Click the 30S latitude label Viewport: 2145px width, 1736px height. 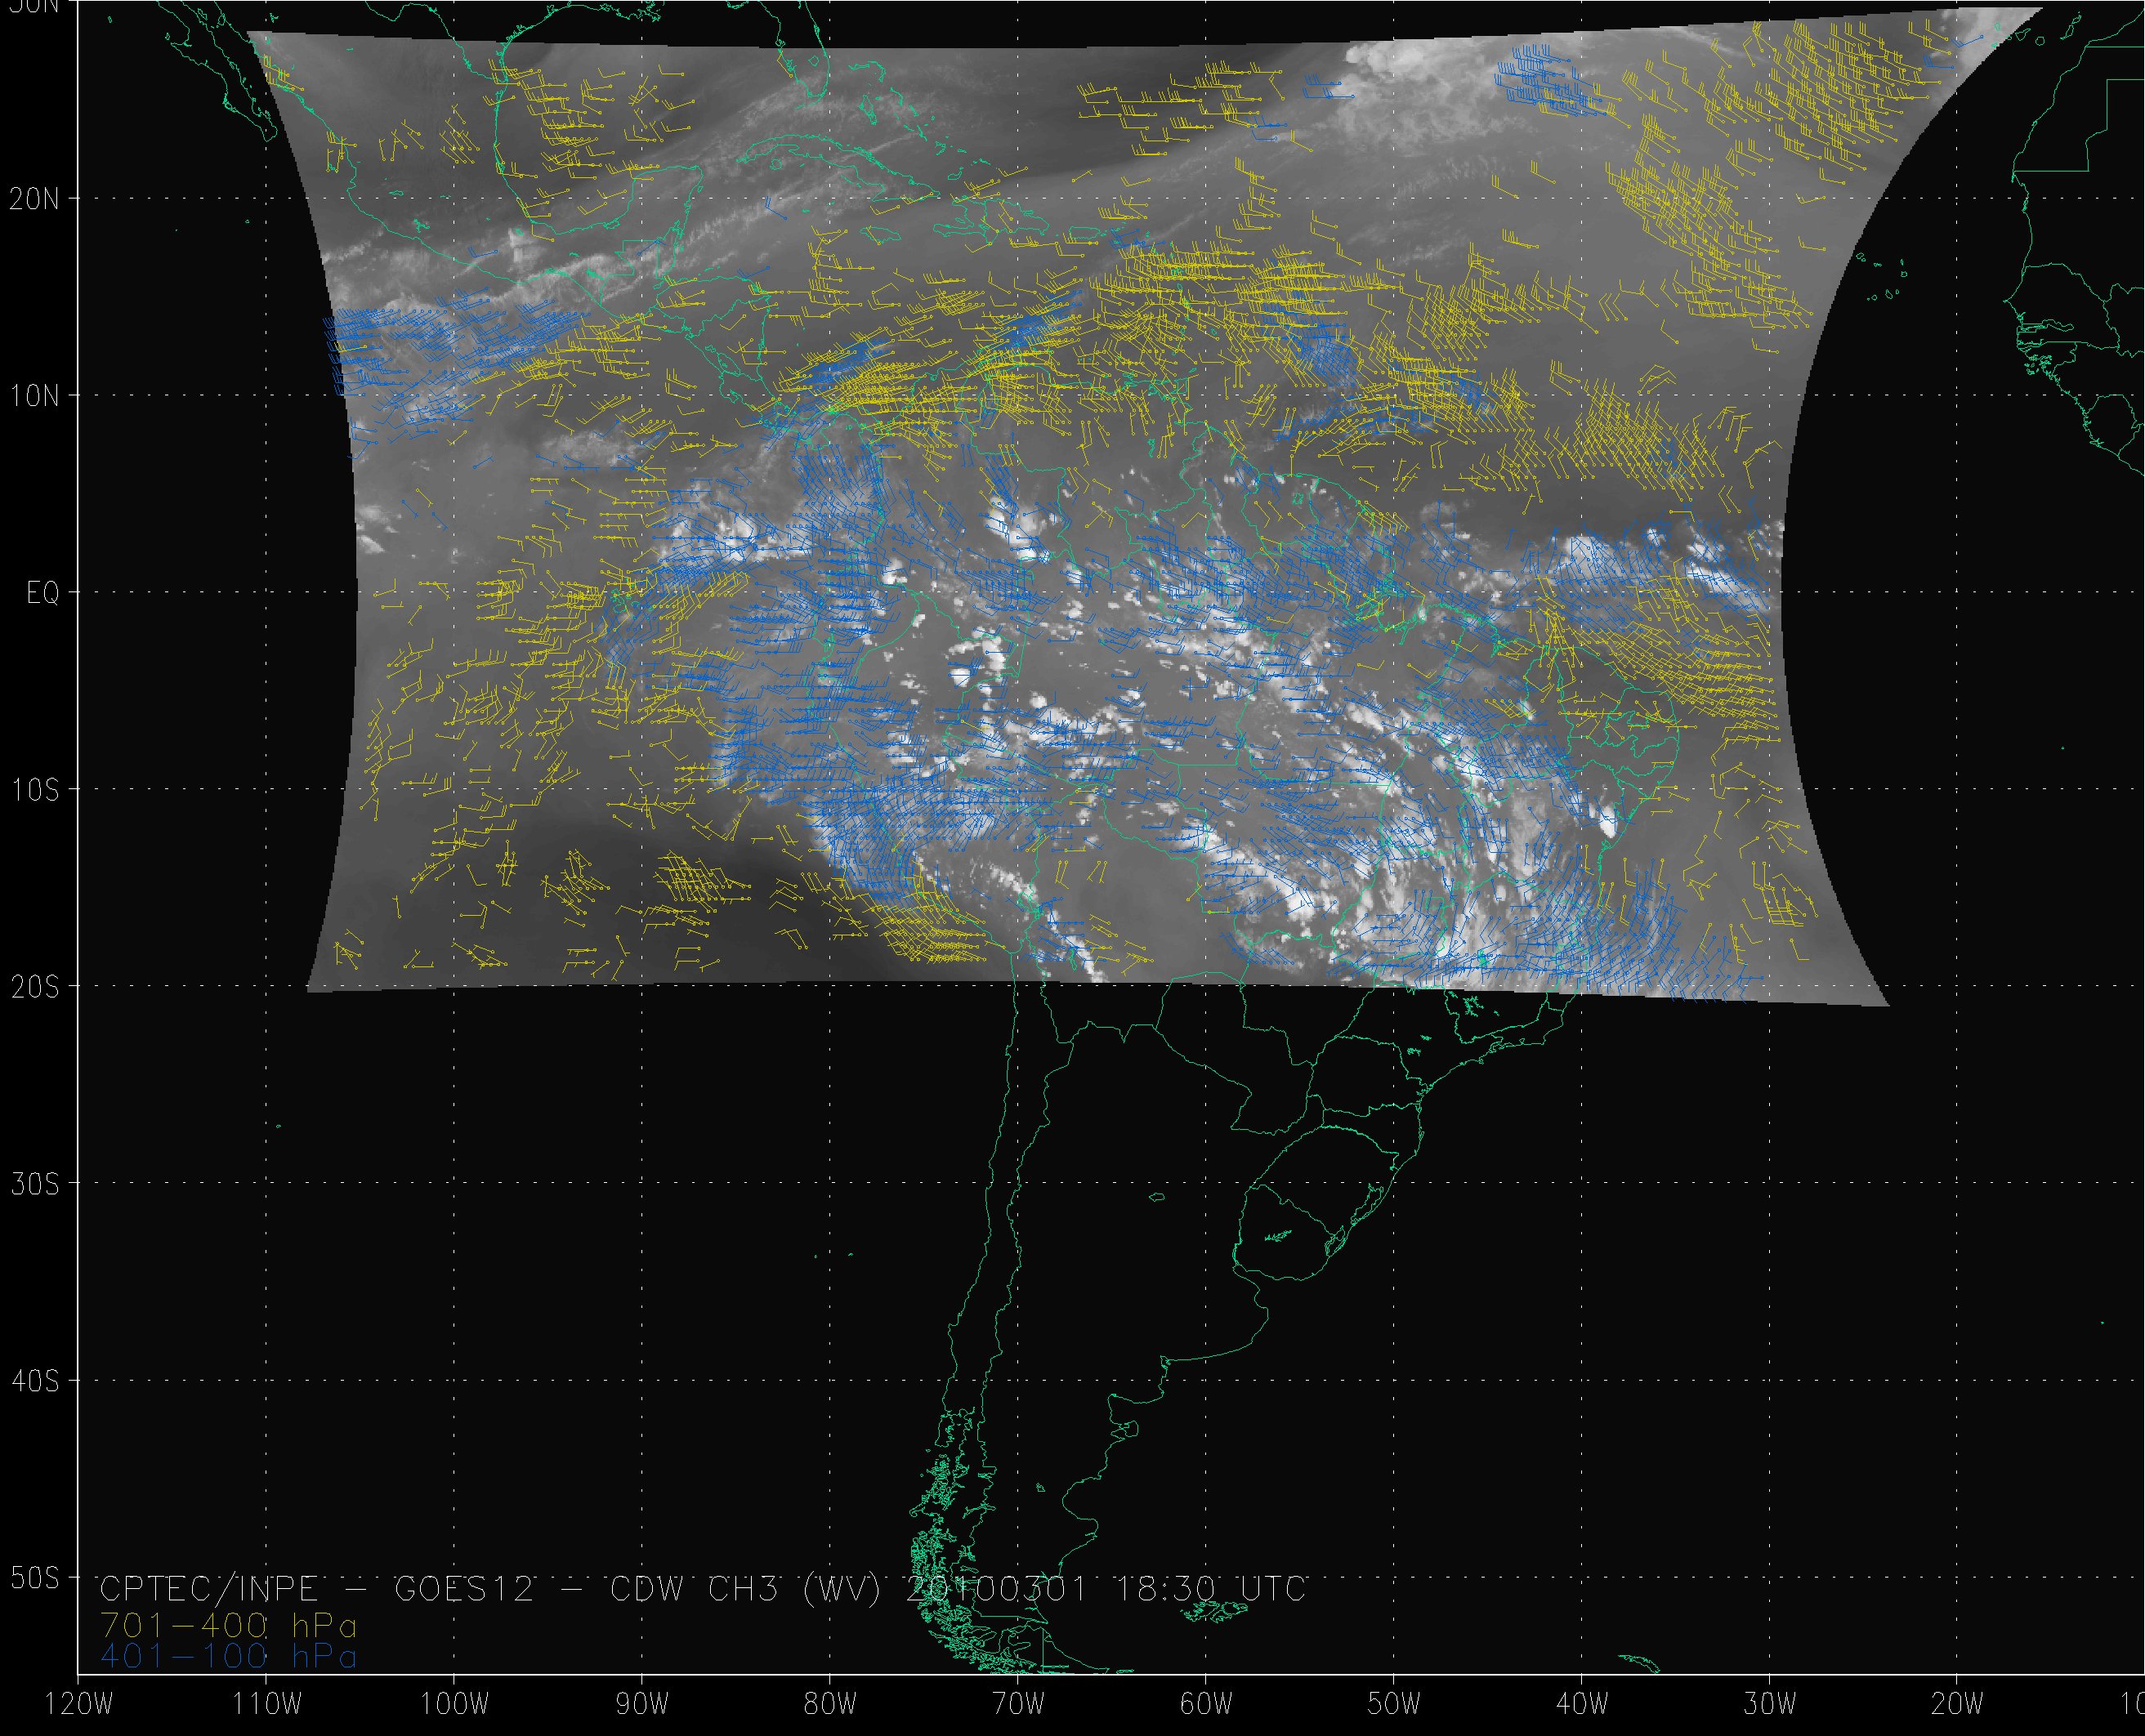34,1184
